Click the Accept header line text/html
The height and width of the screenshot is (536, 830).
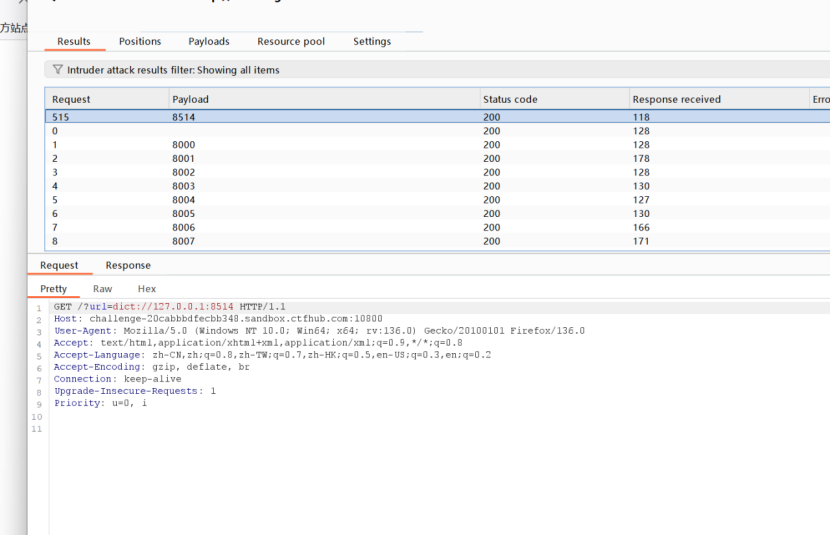tap(258, 342)
